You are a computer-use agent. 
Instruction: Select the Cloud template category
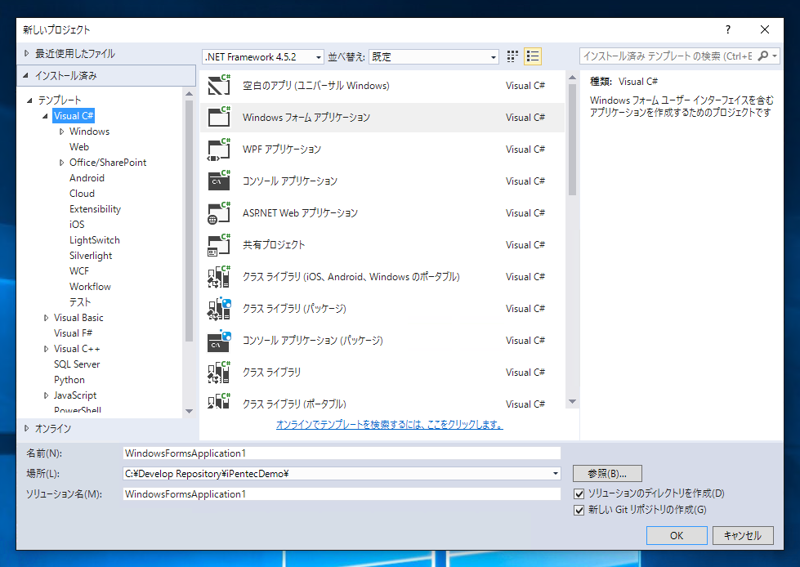pos(82,193)
